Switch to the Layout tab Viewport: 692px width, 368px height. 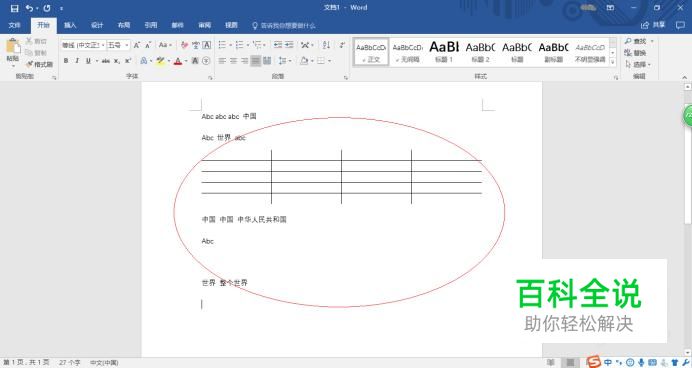[124, 25]
